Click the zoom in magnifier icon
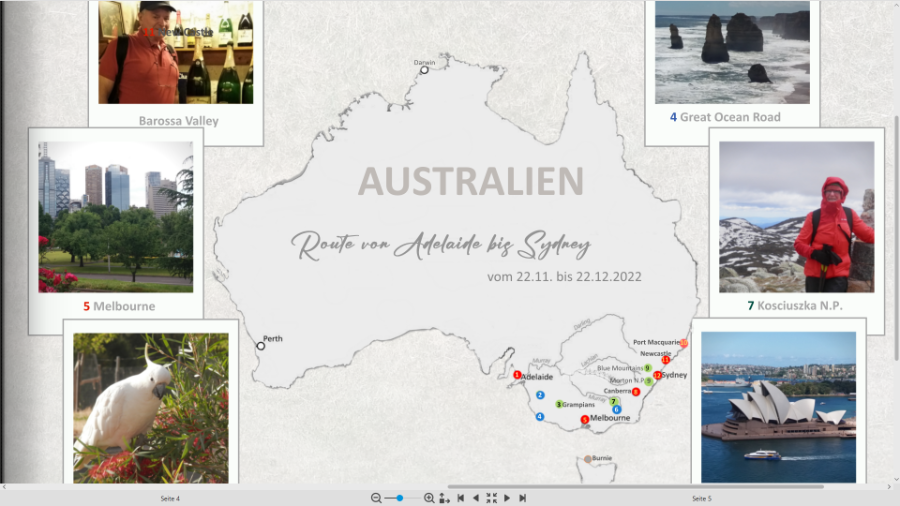 coord(429,498)
